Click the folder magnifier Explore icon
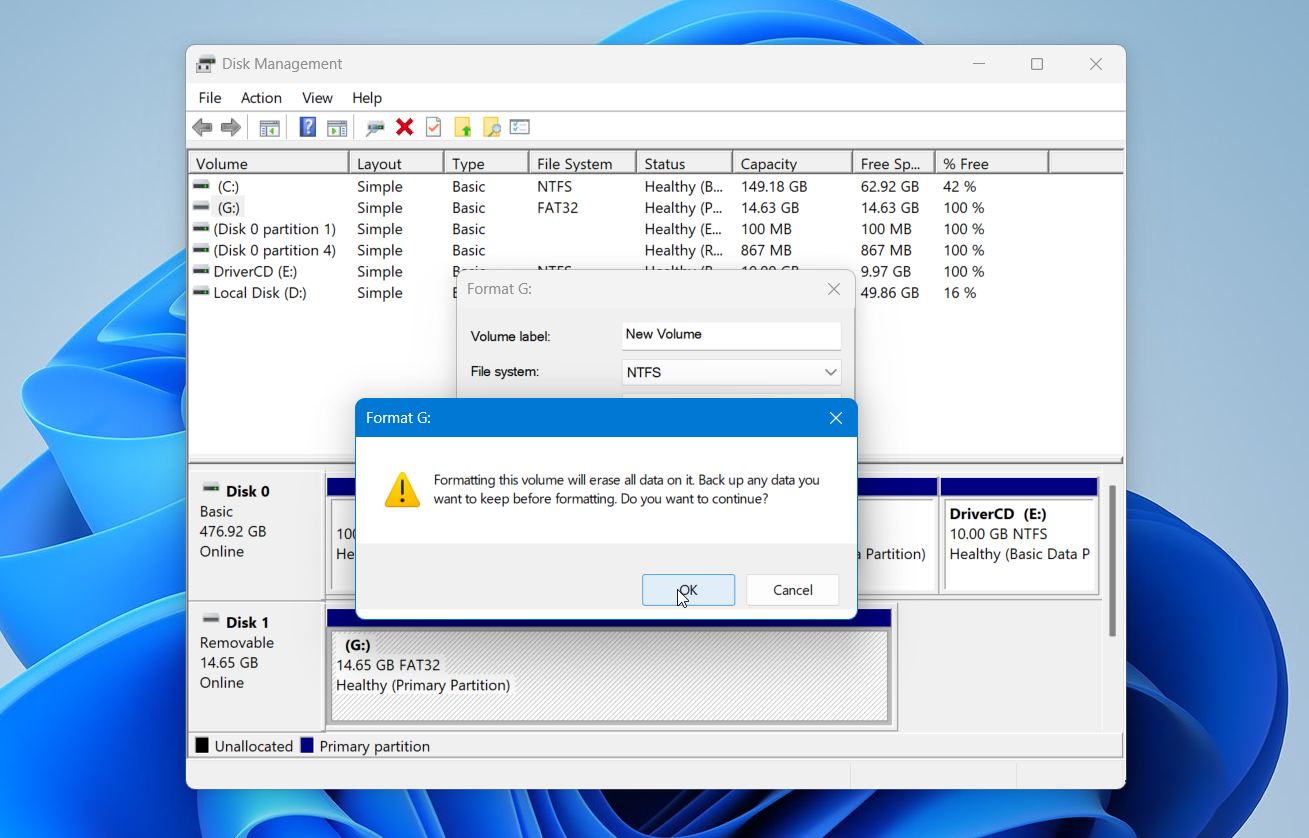Viewport: 1309px width, 838px height. (x=491, y=127)
